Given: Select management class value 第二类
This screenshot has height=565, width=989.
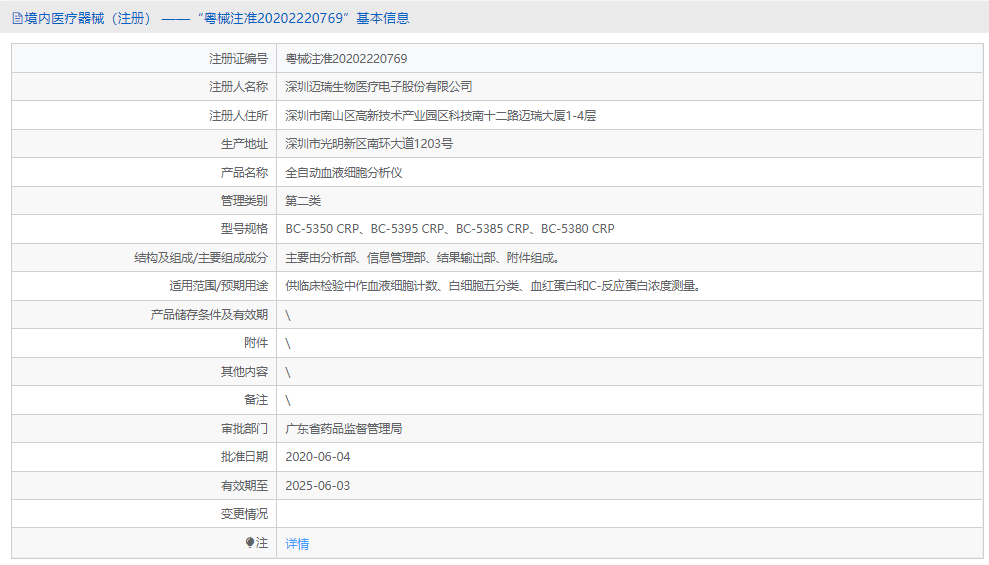Looking at the screenshot, I should coord(303,201).
